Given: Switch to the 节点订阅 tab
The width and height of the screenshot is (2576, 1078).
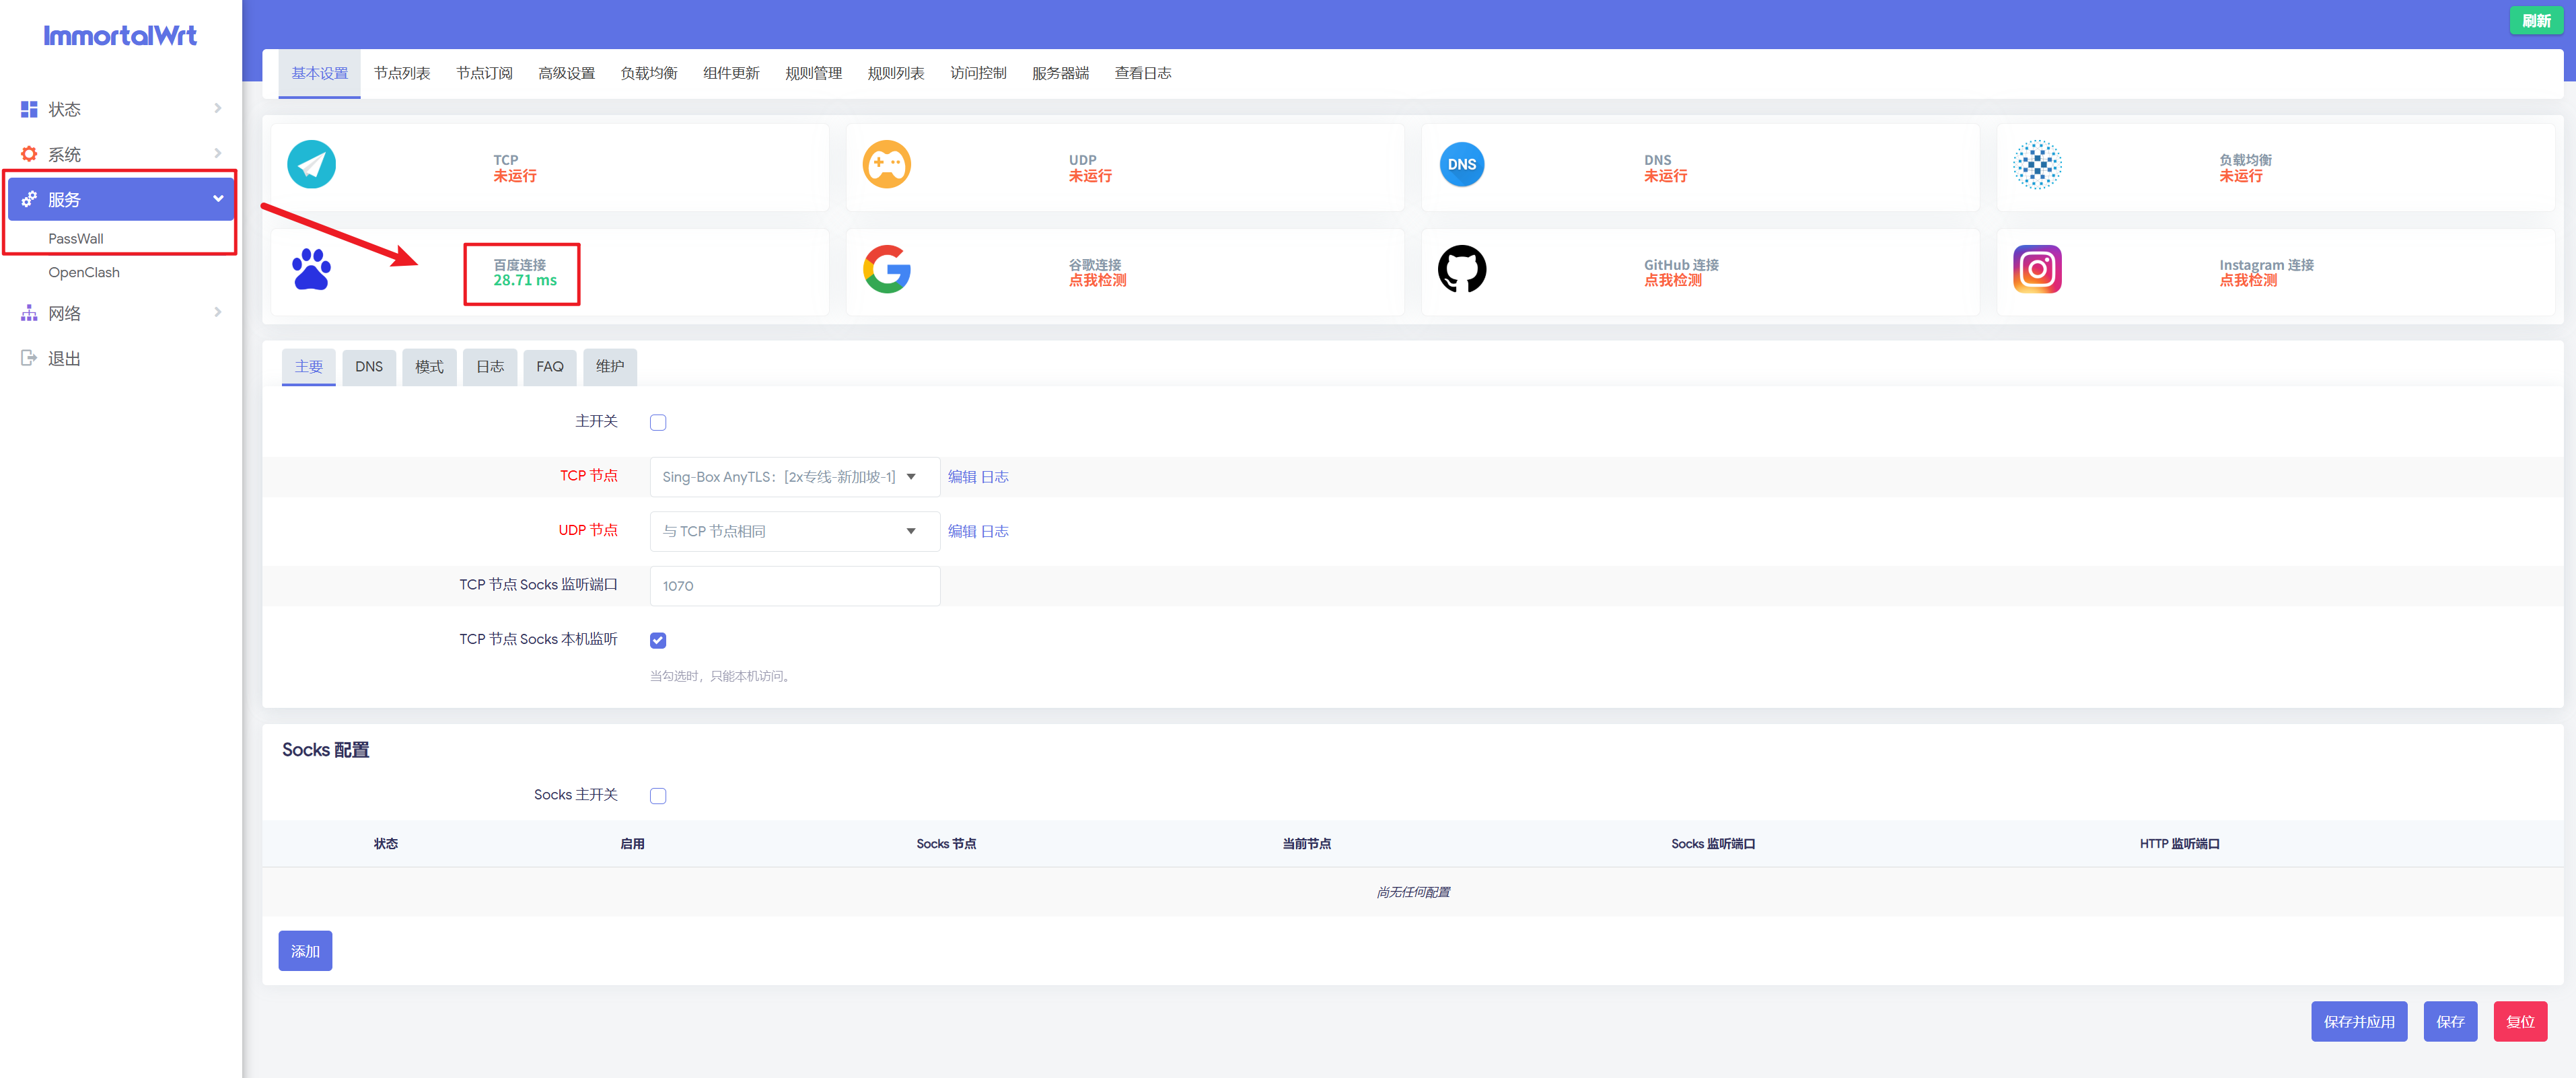Looking at the screenshot, I should tap(484, 73).
